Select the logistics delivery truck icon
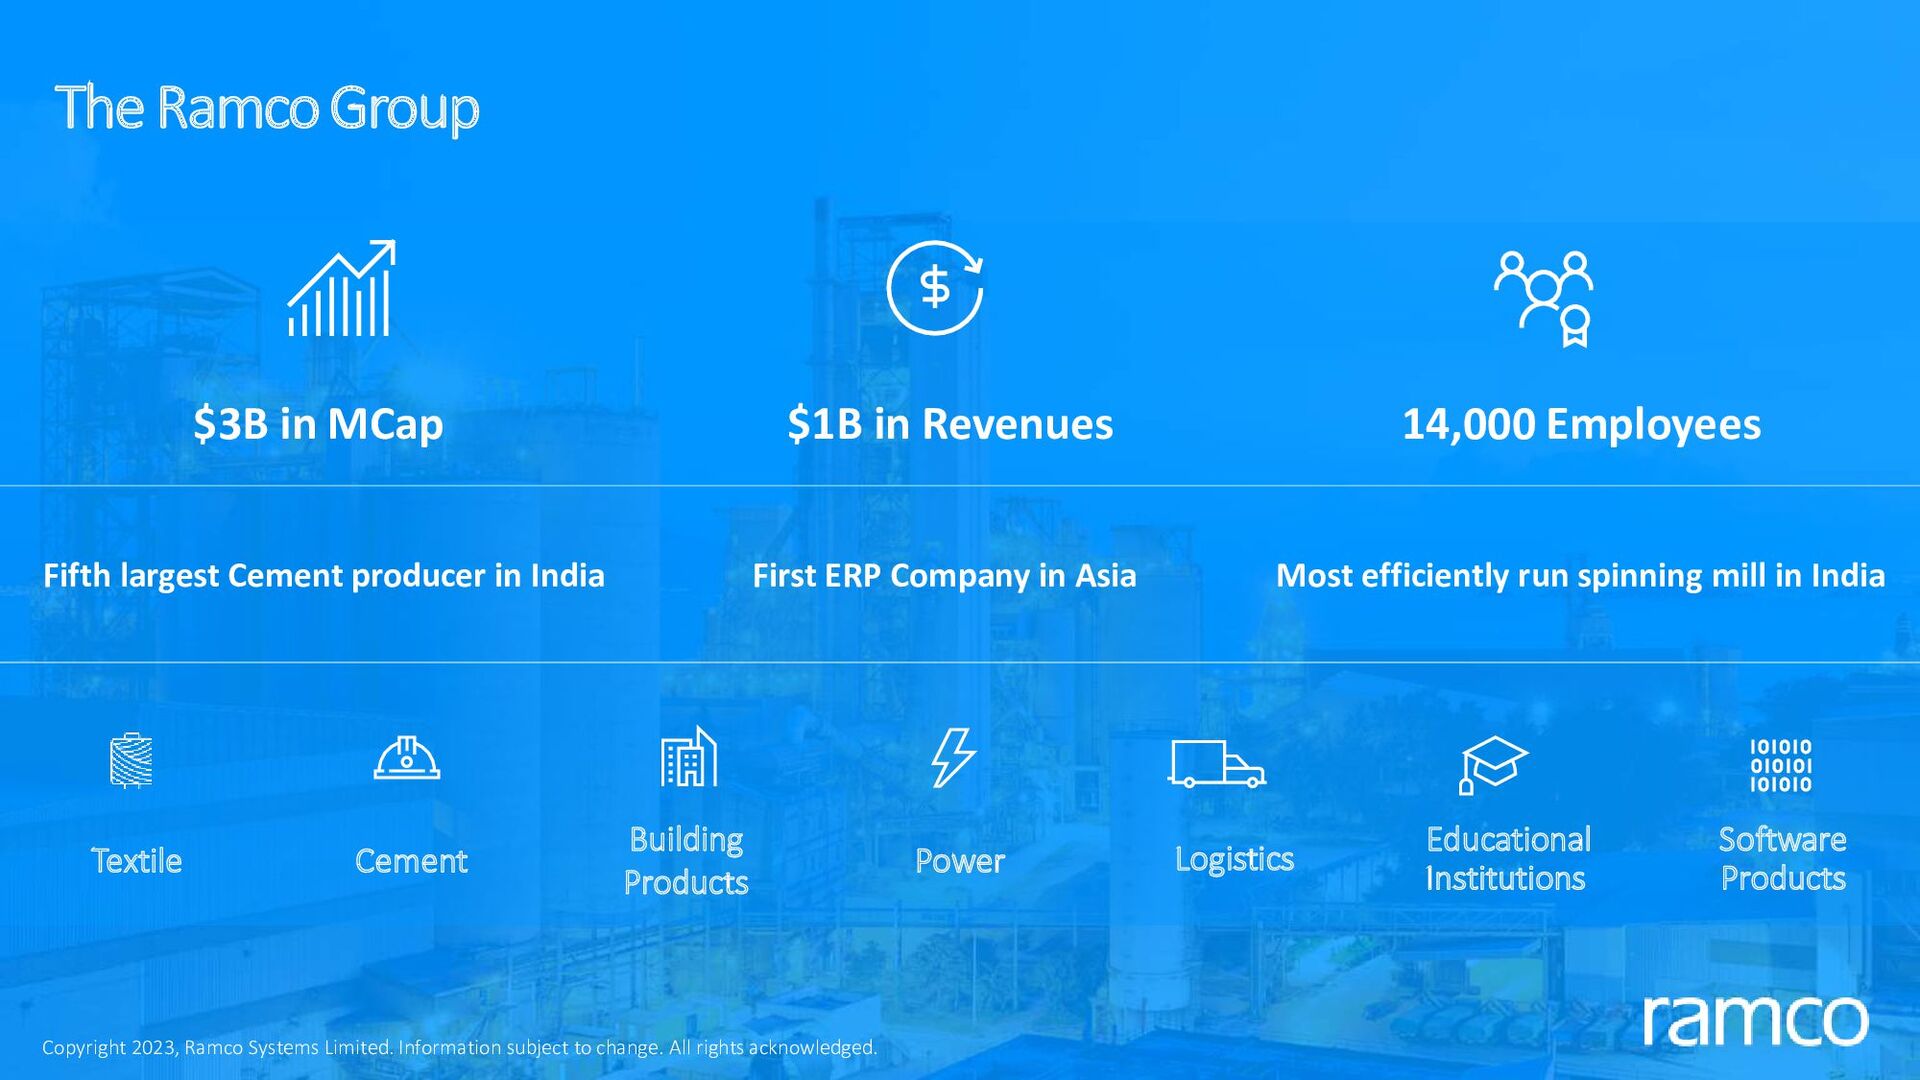 pyautogui.click(x=1217, y=764)
